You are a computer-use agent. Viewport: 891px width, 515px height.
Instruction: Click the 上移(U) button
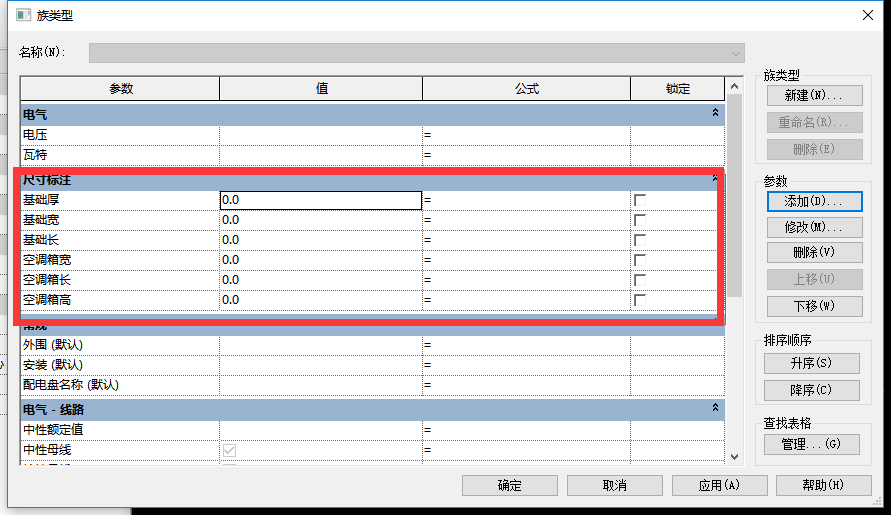814,279
